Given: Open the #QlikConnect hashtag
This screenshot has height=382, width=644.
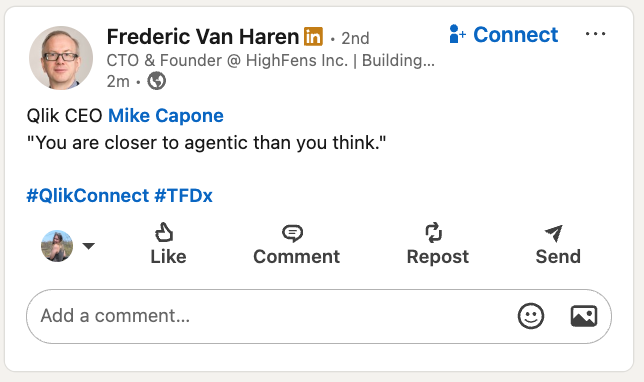Looking at the screenshot, I should click(x=87, y=196).
